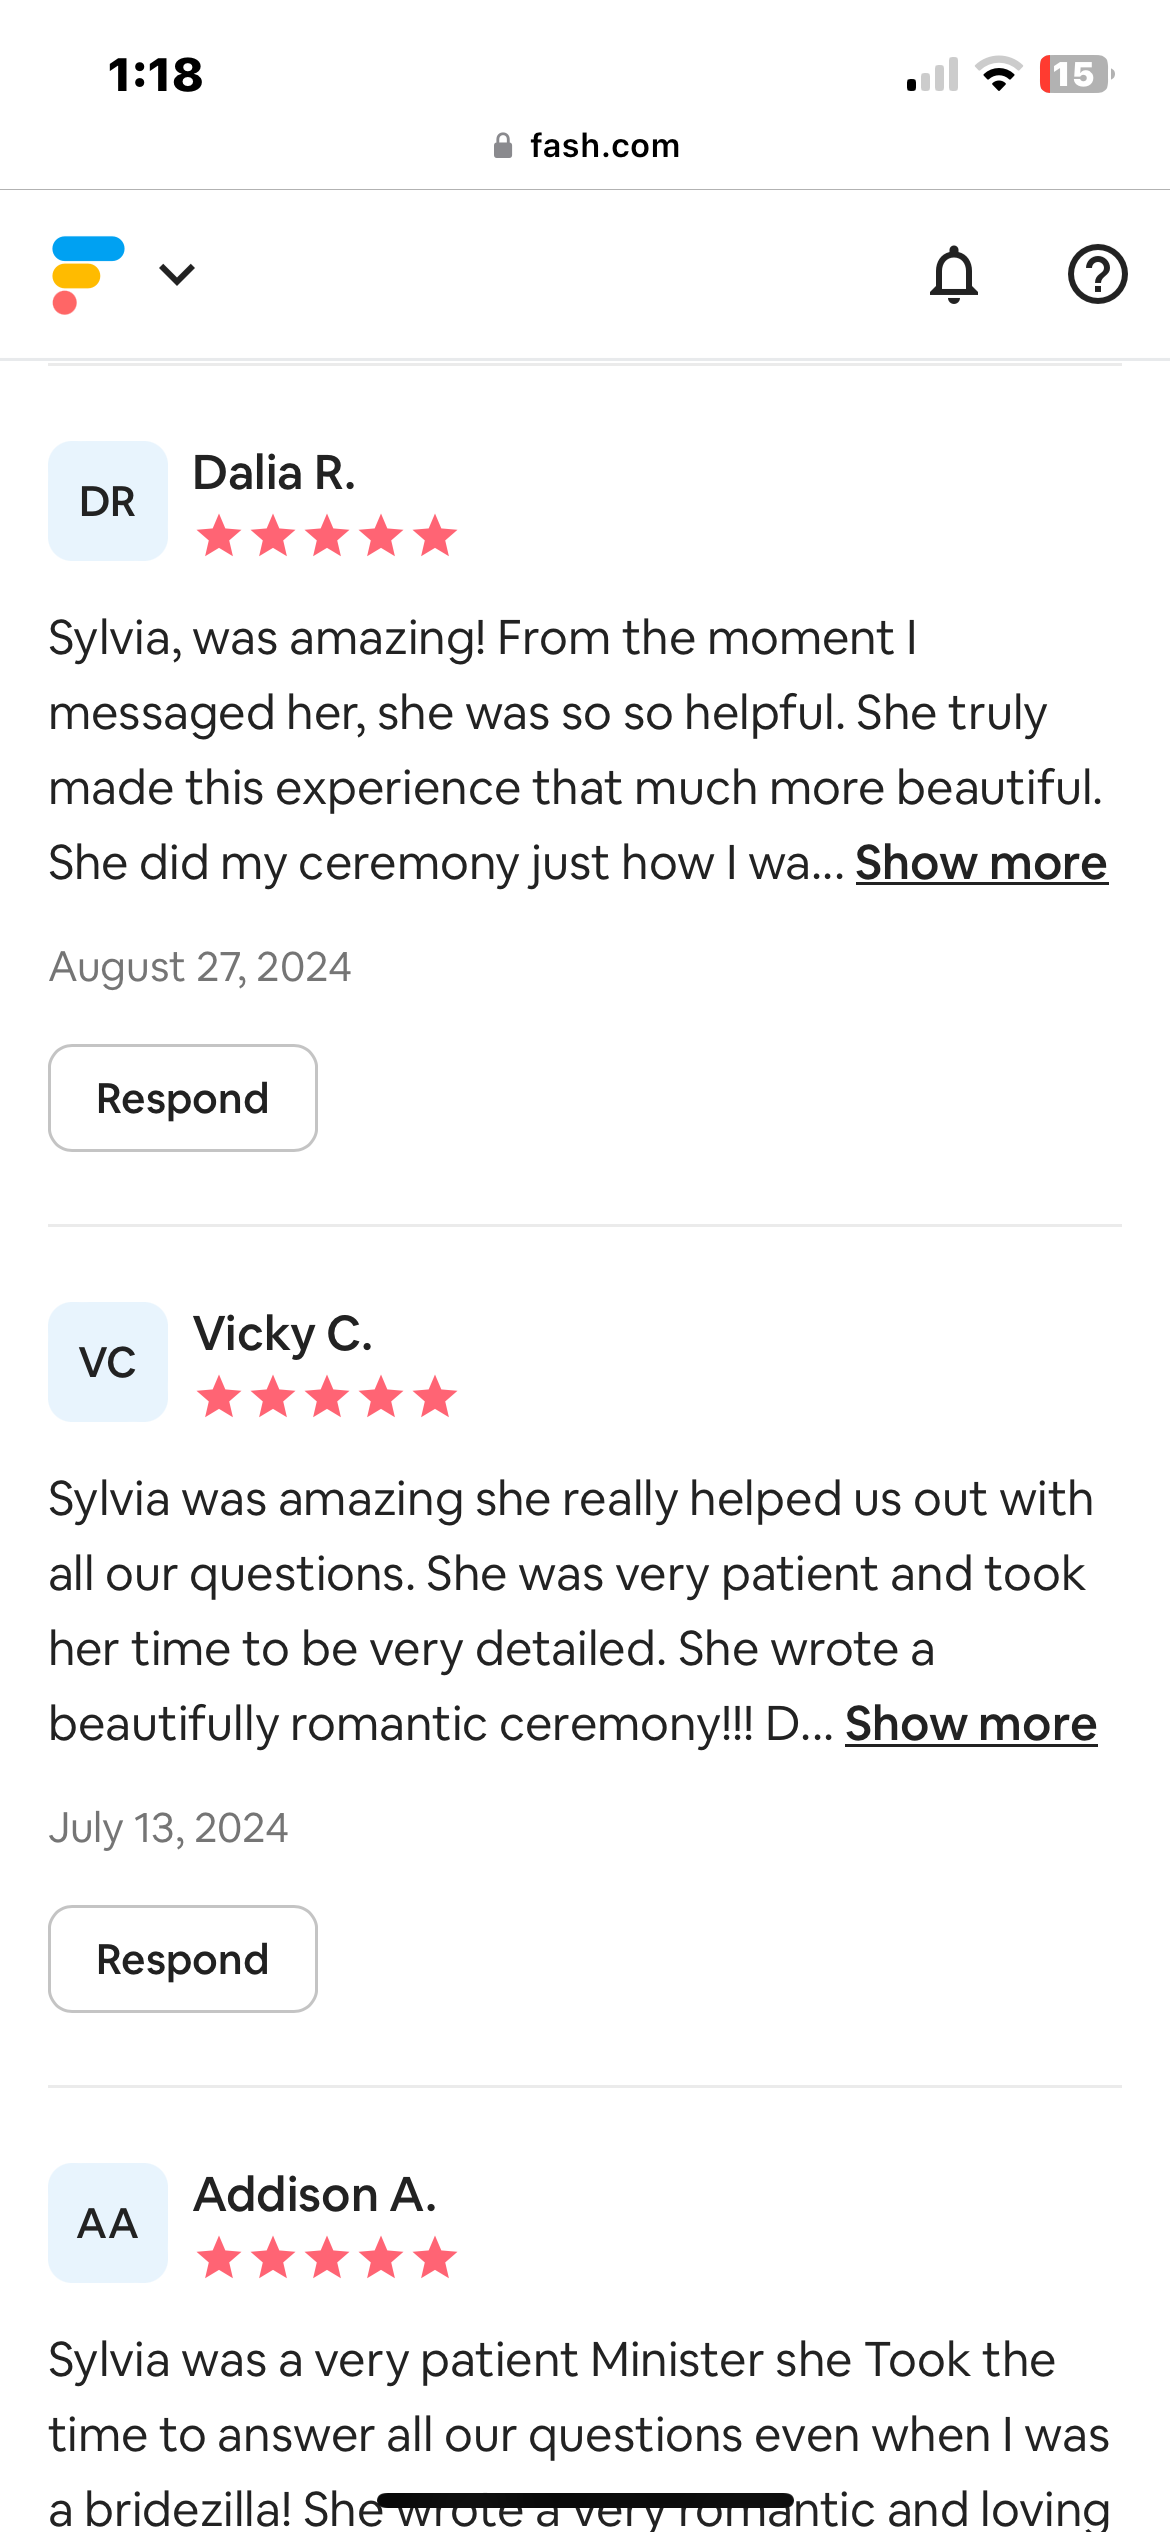Expand the menu chevron beside logo
This screenshot has width=1170, height=2532.
177,274
